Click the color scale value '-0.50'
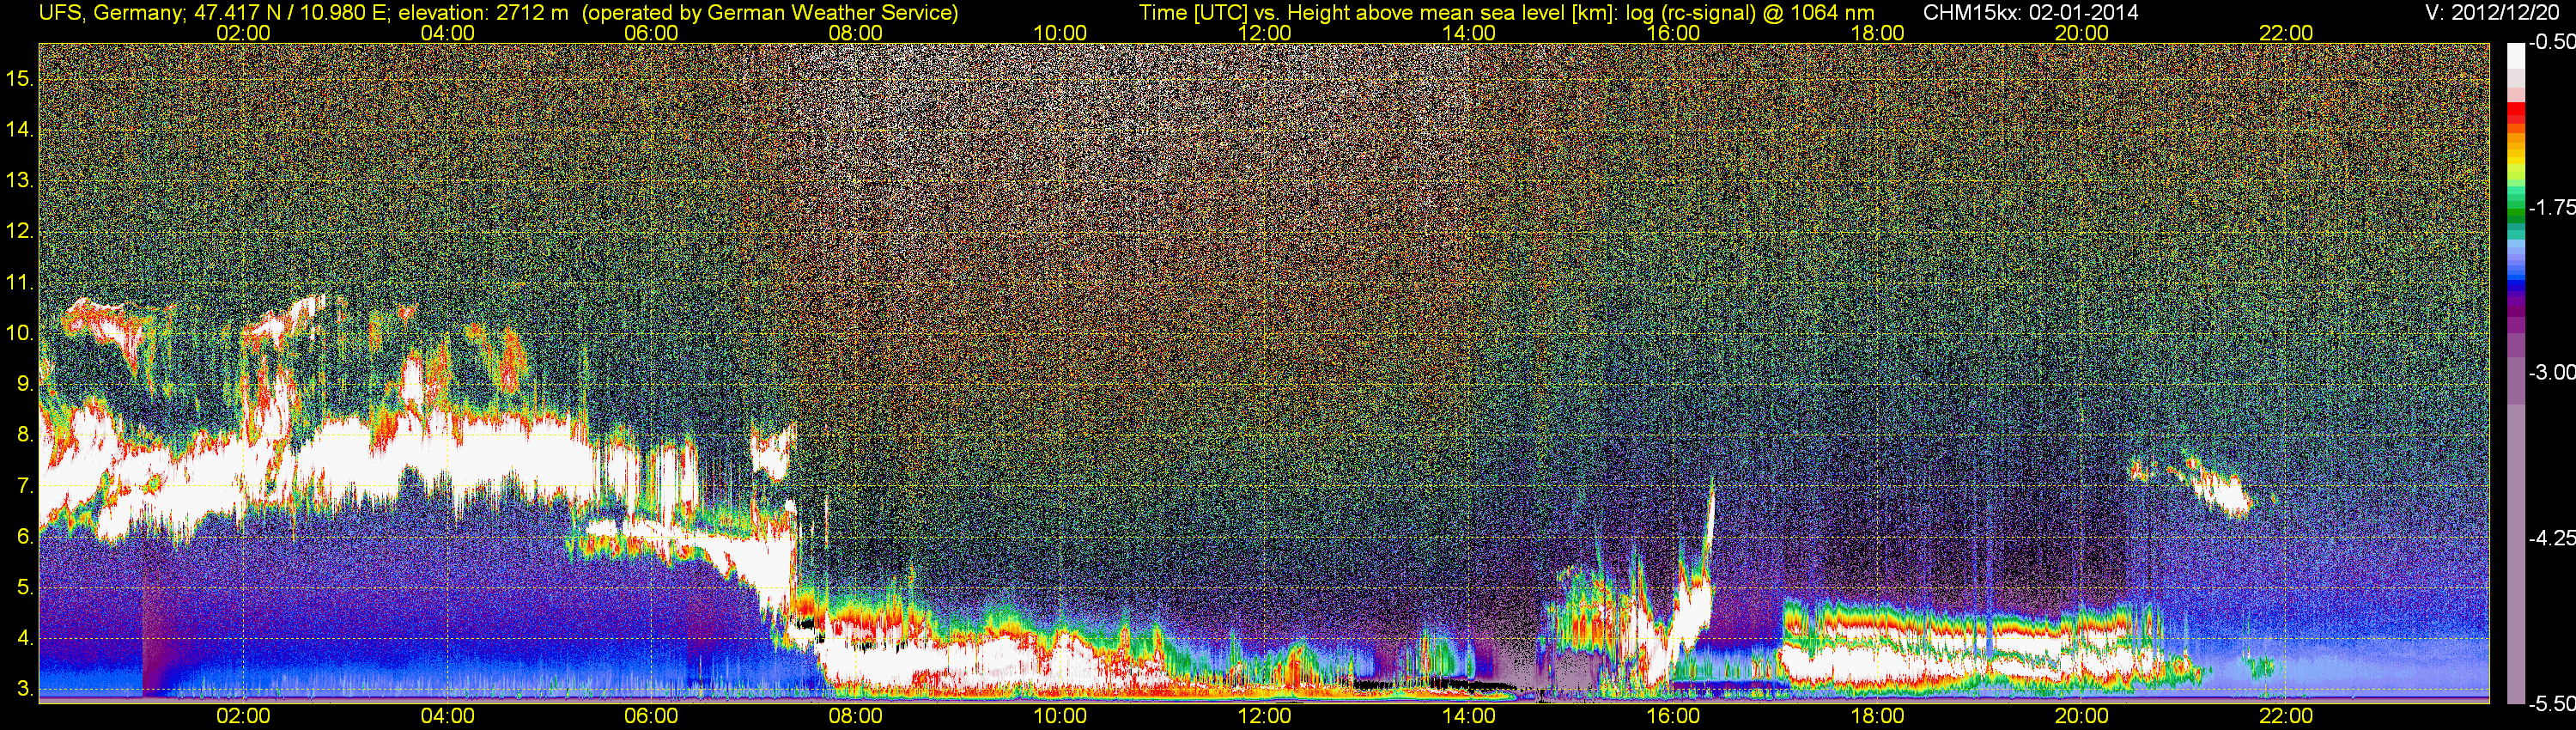The height and width of the screenshot is (730, 2576). point(2551,42)
